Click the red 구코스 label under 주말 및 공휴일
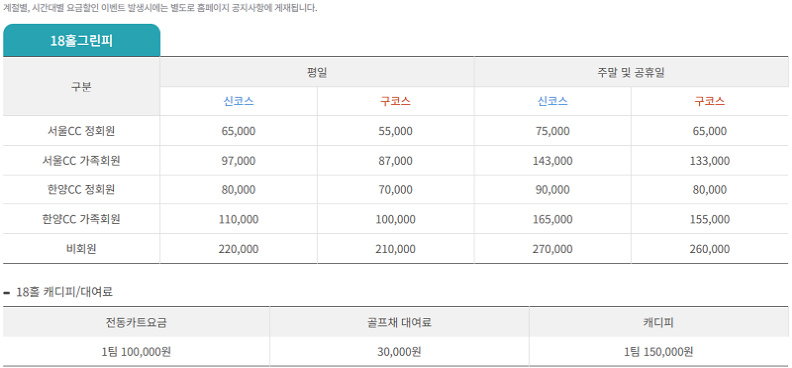This screenshot has width=792, height=368. point(710,101)
